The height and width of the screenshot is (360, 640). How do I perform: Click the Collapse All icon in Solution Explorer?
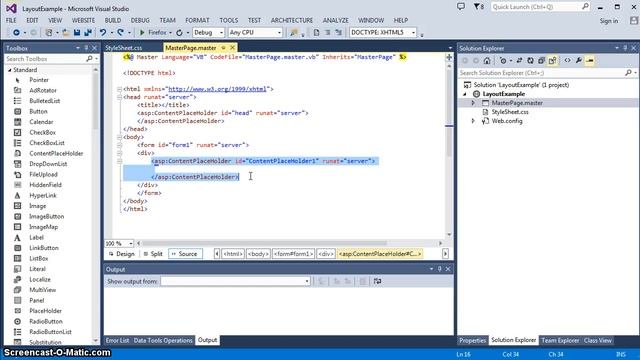point(541,60)
